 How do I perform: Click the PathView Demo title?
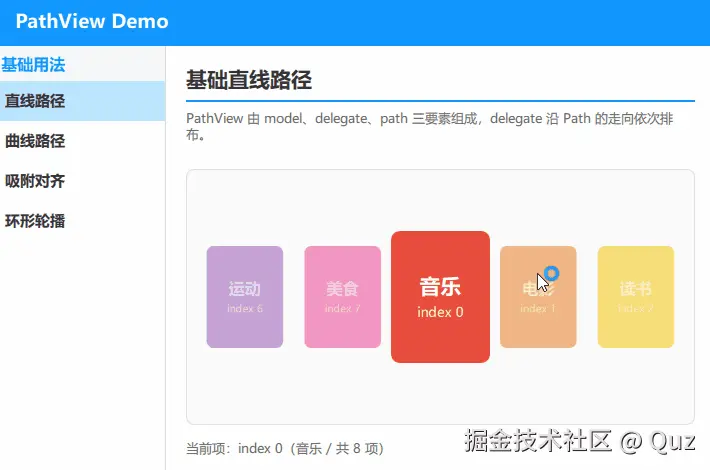point(92,21)
